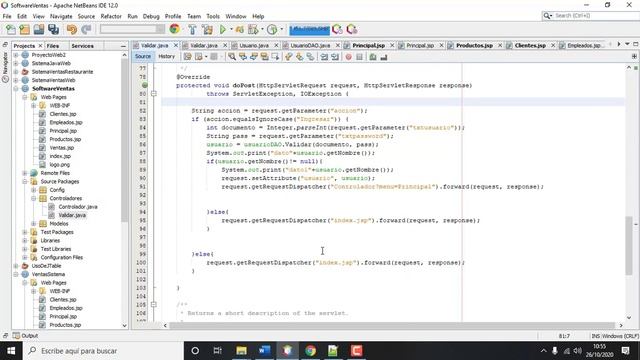Click the Chrome browser selector icon in toolbar
Screen dimensions: 640x360
175,29
